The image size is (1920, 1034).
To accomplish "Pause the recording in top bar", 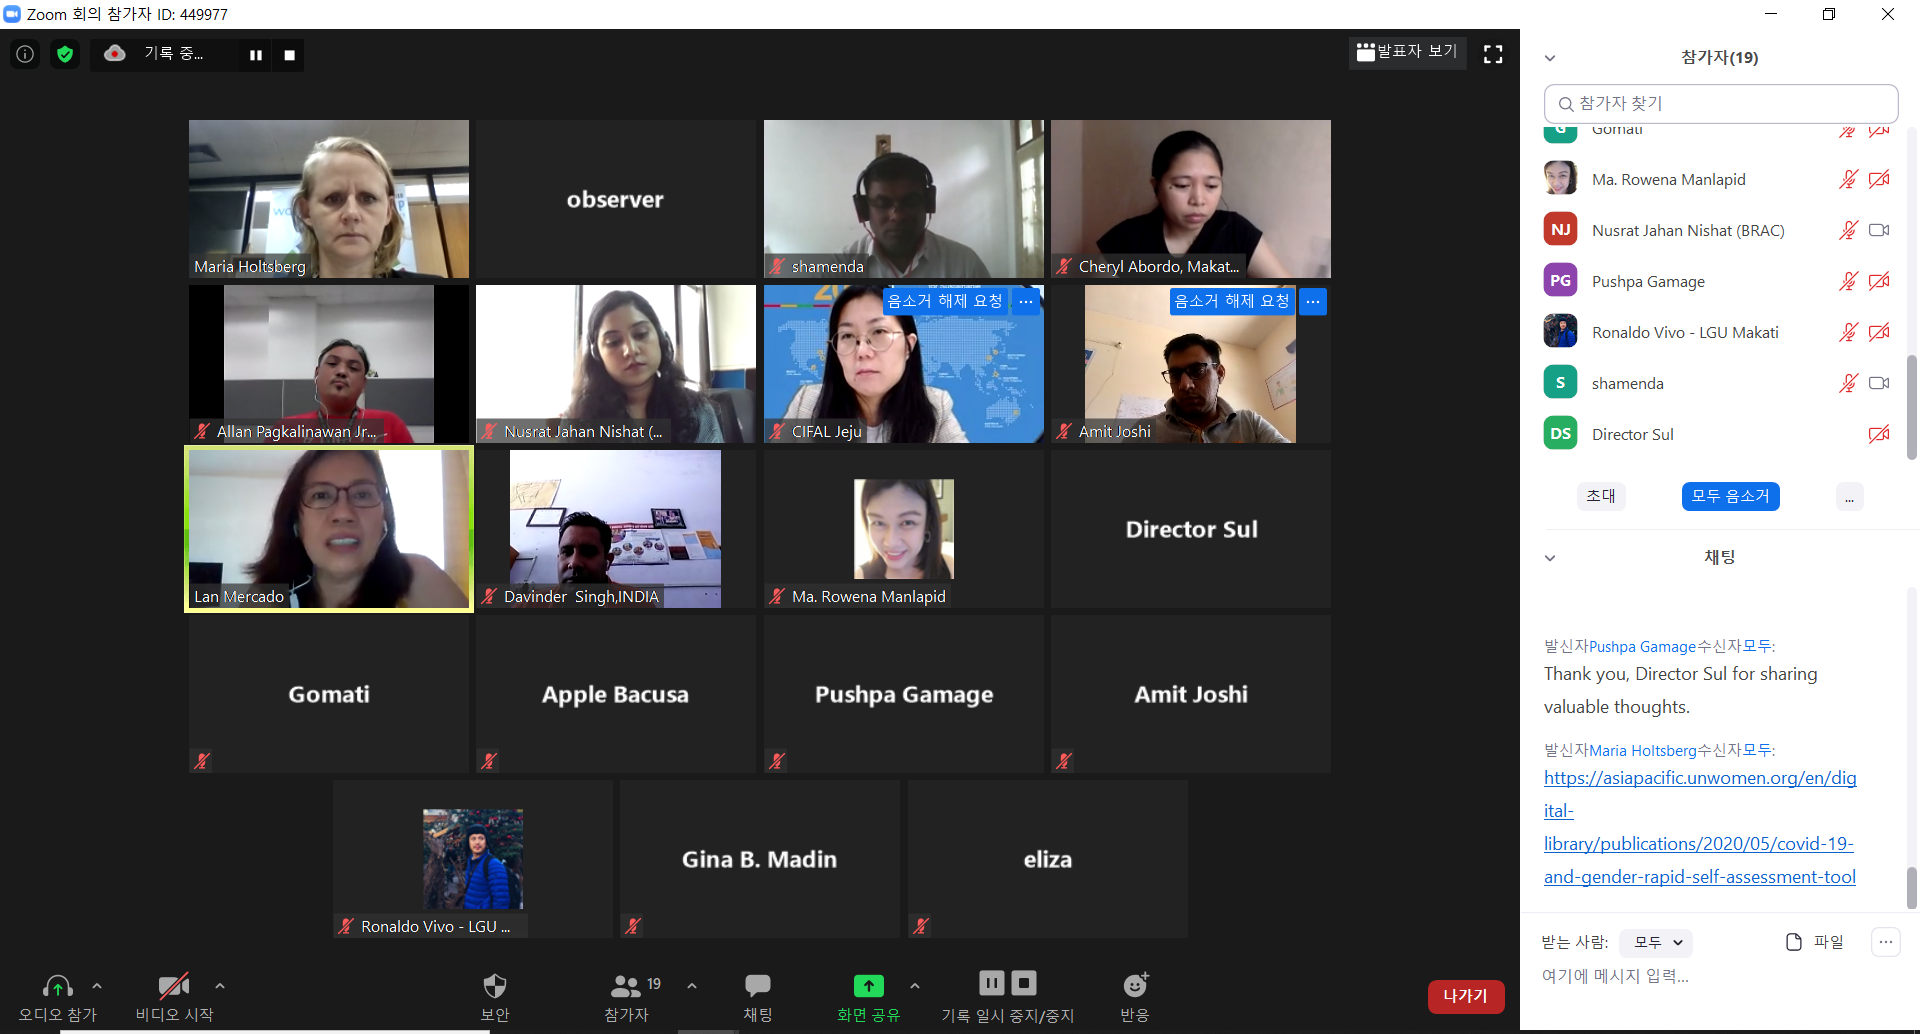I will [256, 55].
